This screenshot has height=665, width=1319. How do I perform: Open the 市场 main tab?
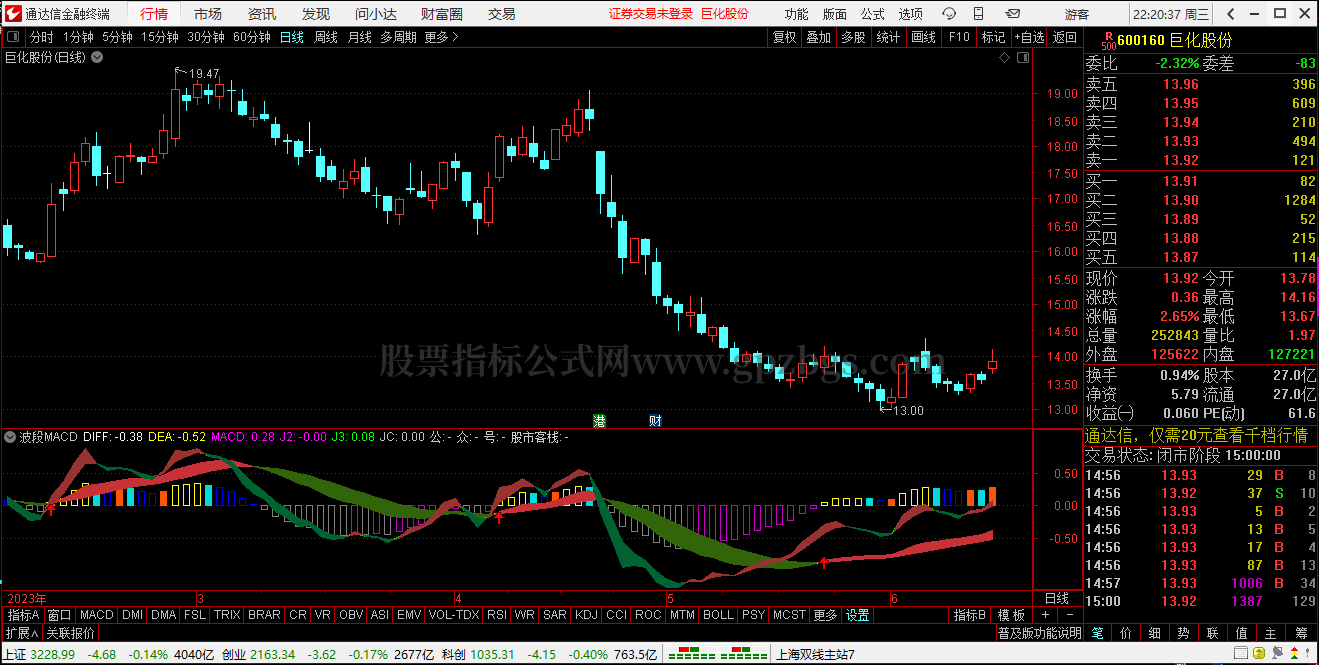coord(208,14)
